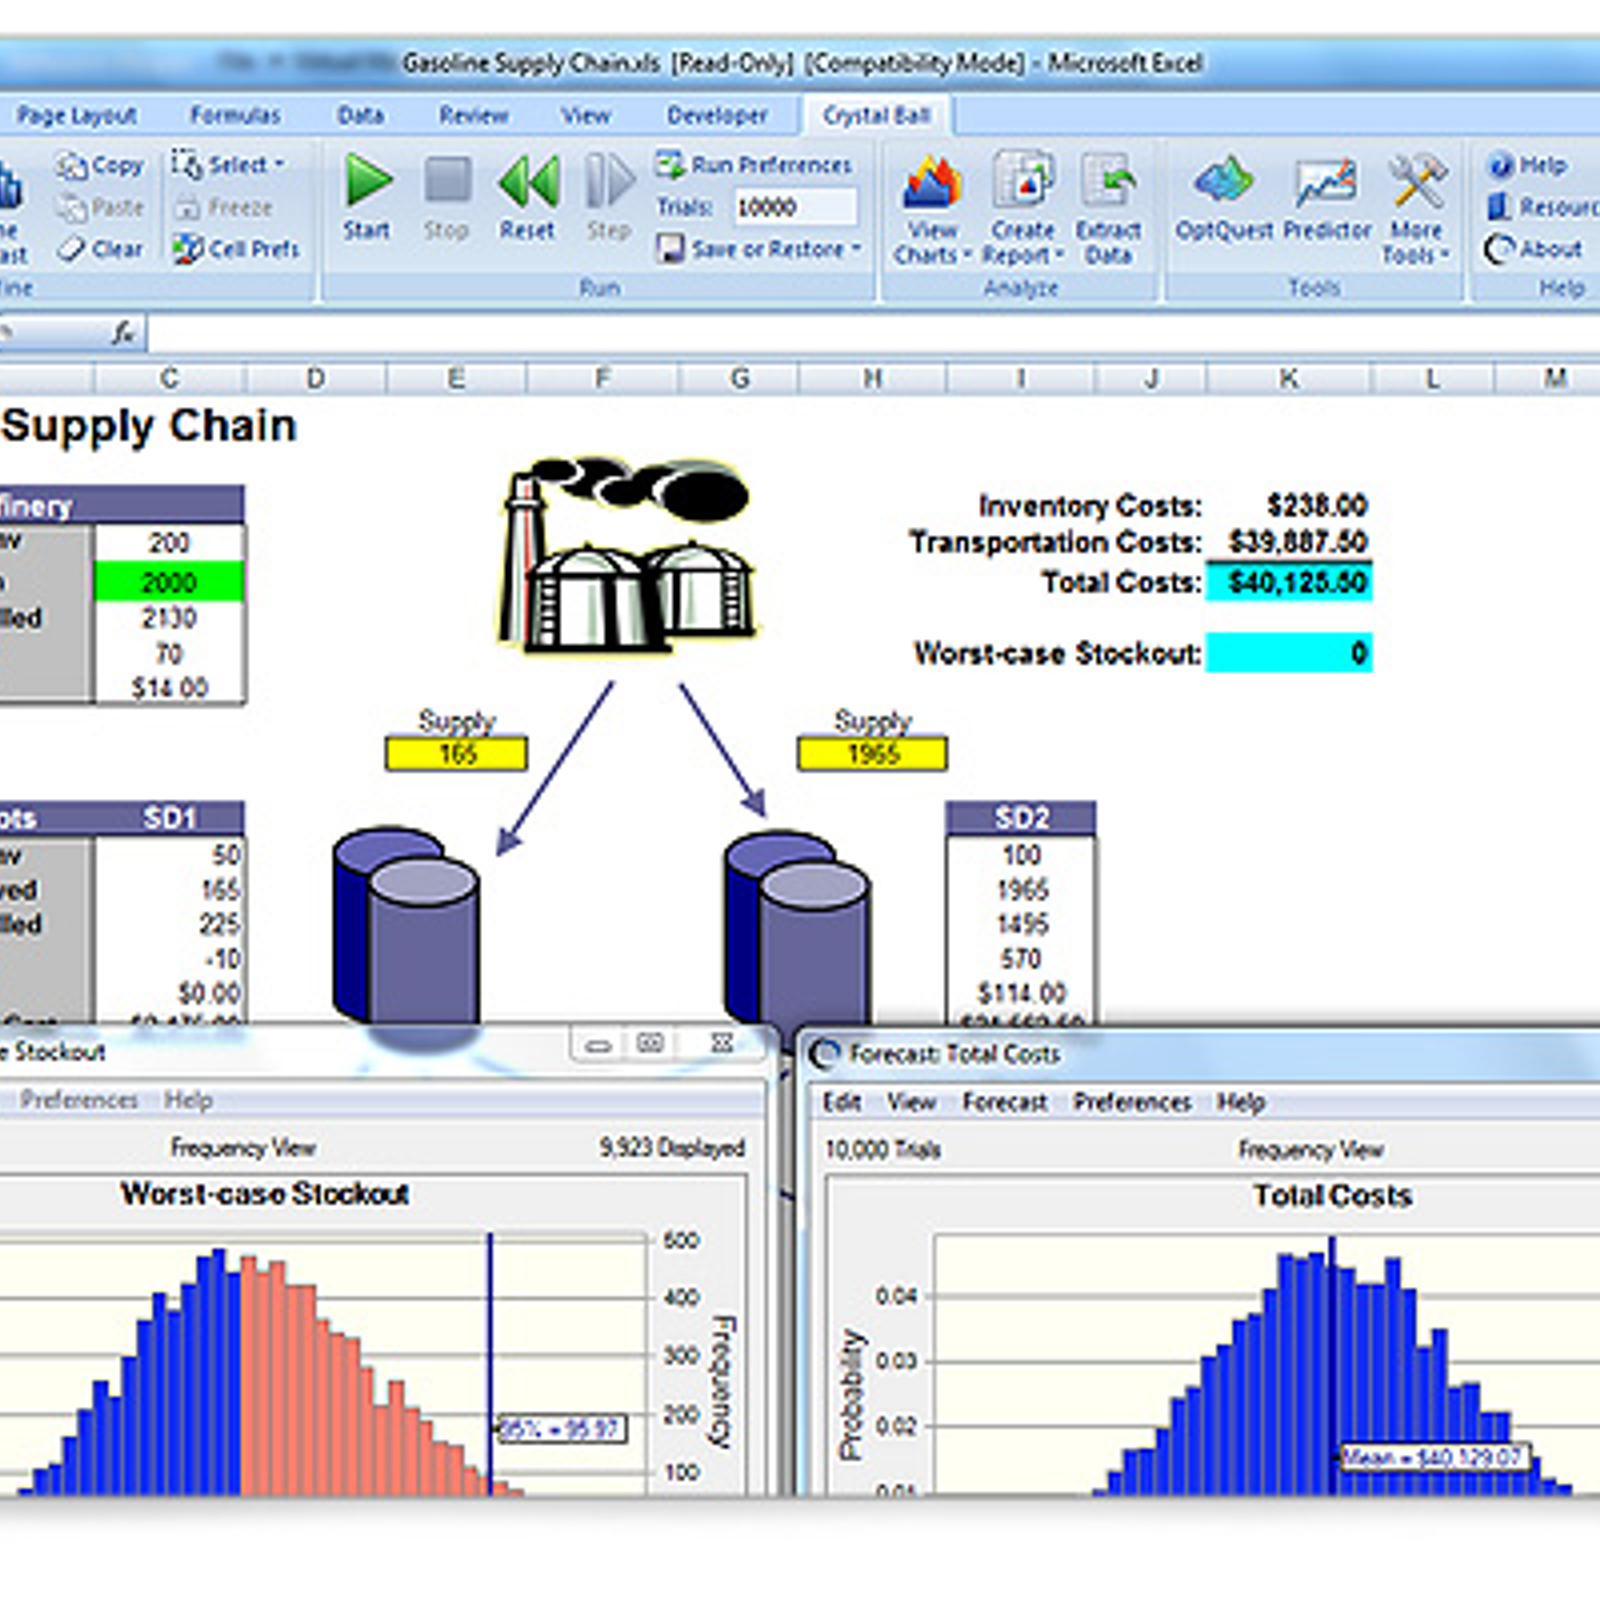Launch OptQuest tool
Viewport: 1600px width, 1600px height.
(1223, 198)
